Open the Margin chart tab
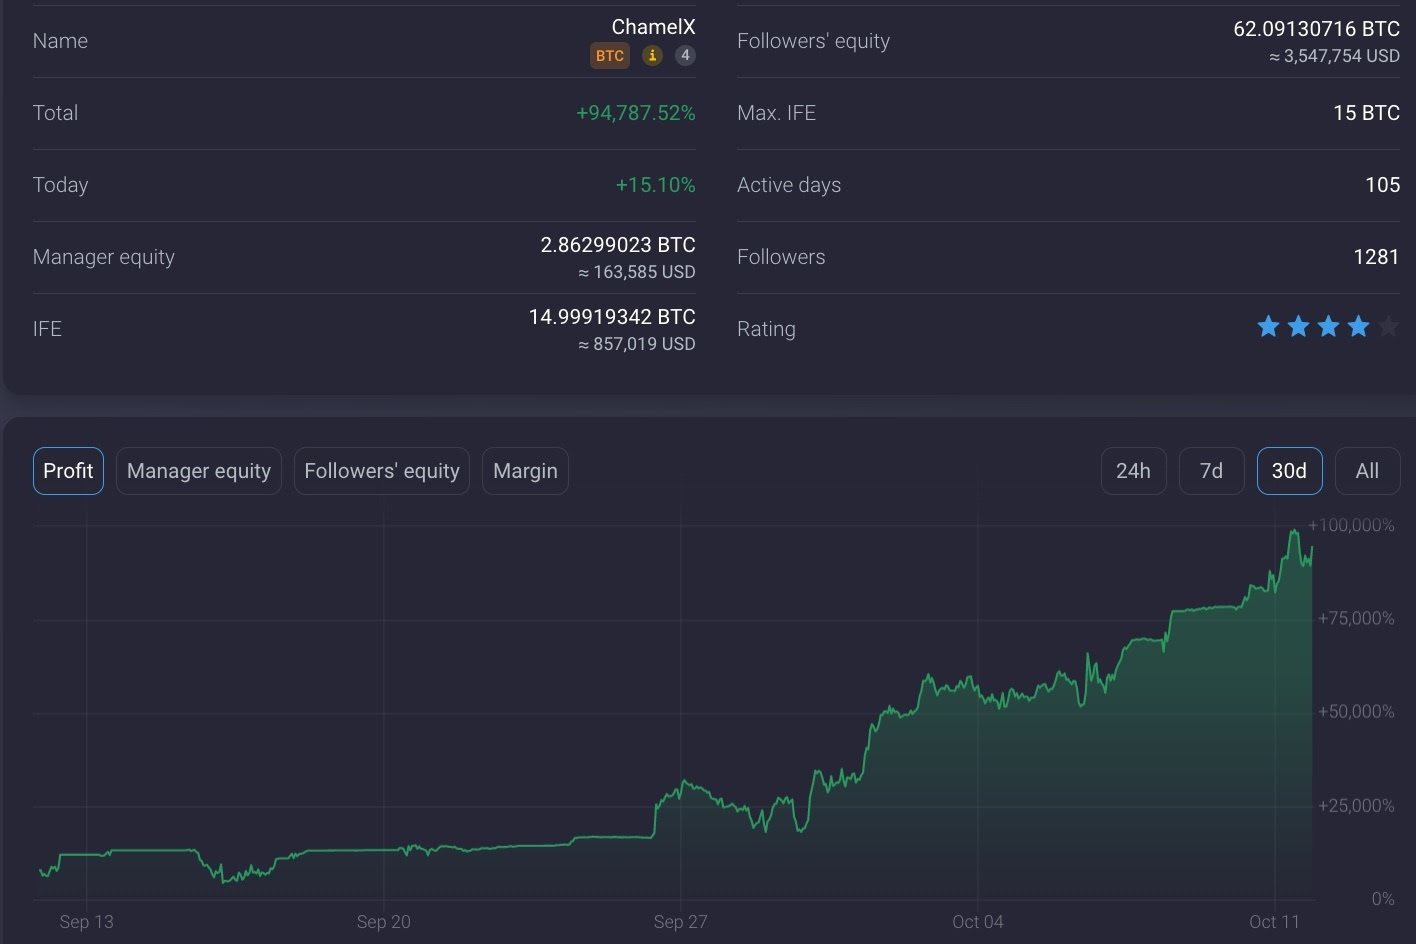The width and height of the screenshot is (1416, 944). (x=525, y=471)
